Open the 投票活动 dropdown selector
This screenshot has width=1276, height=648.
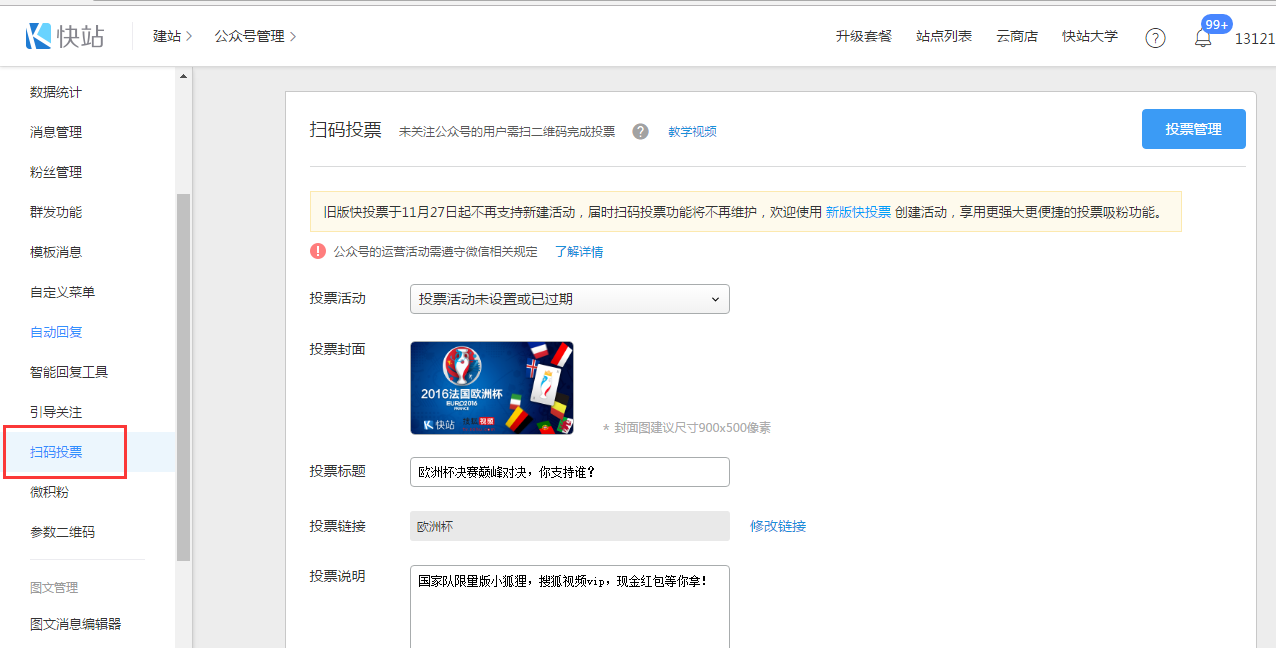pos(569,299)
